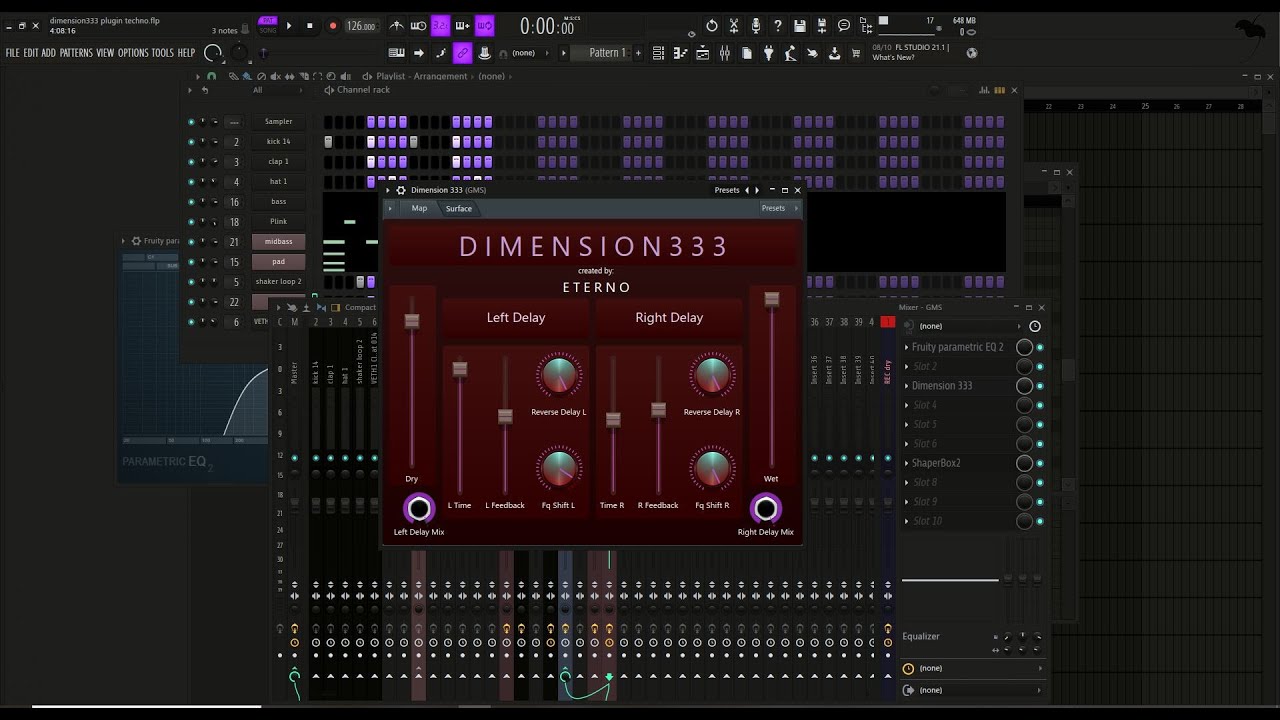This screenshot has width=1280, height=720.
Task: Click the Left Delay Mix knob
Action: click(x=419, y=509)
